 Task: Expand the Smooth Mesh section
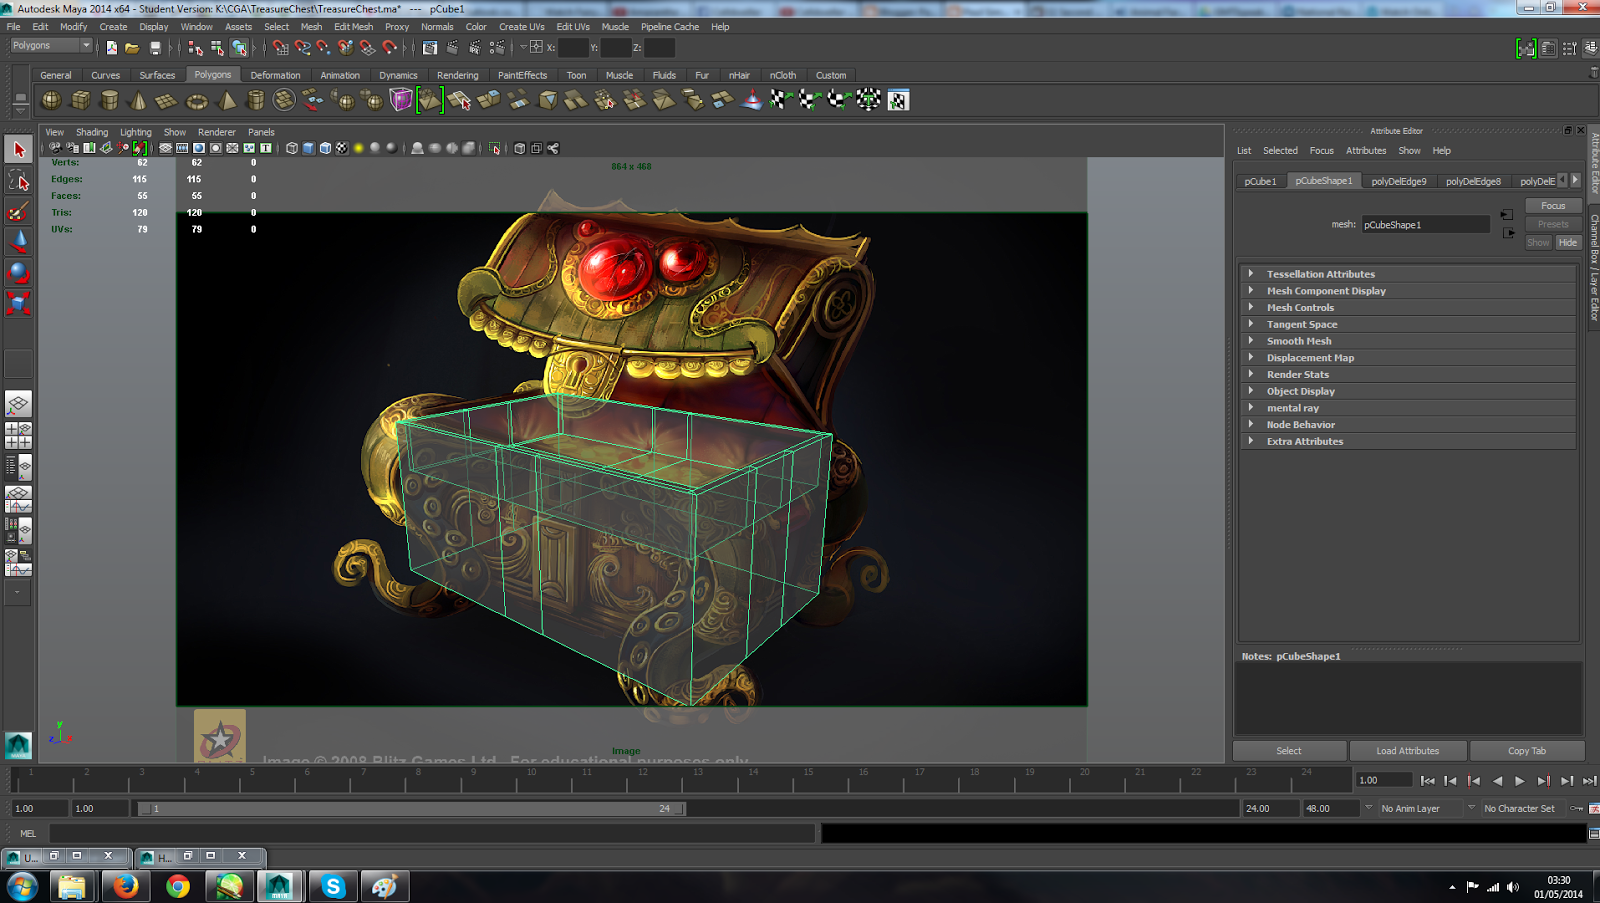(x=1407, y=341)
